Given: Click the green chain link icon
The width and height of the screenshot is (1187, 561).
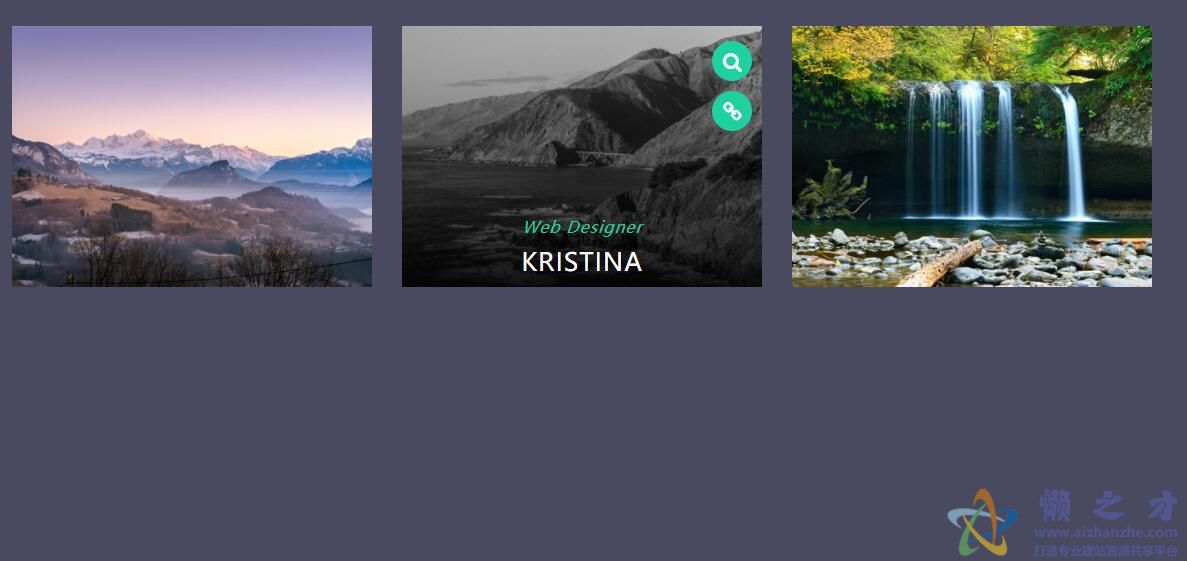Looking at the screenshot, I should (x=731, y=111).
